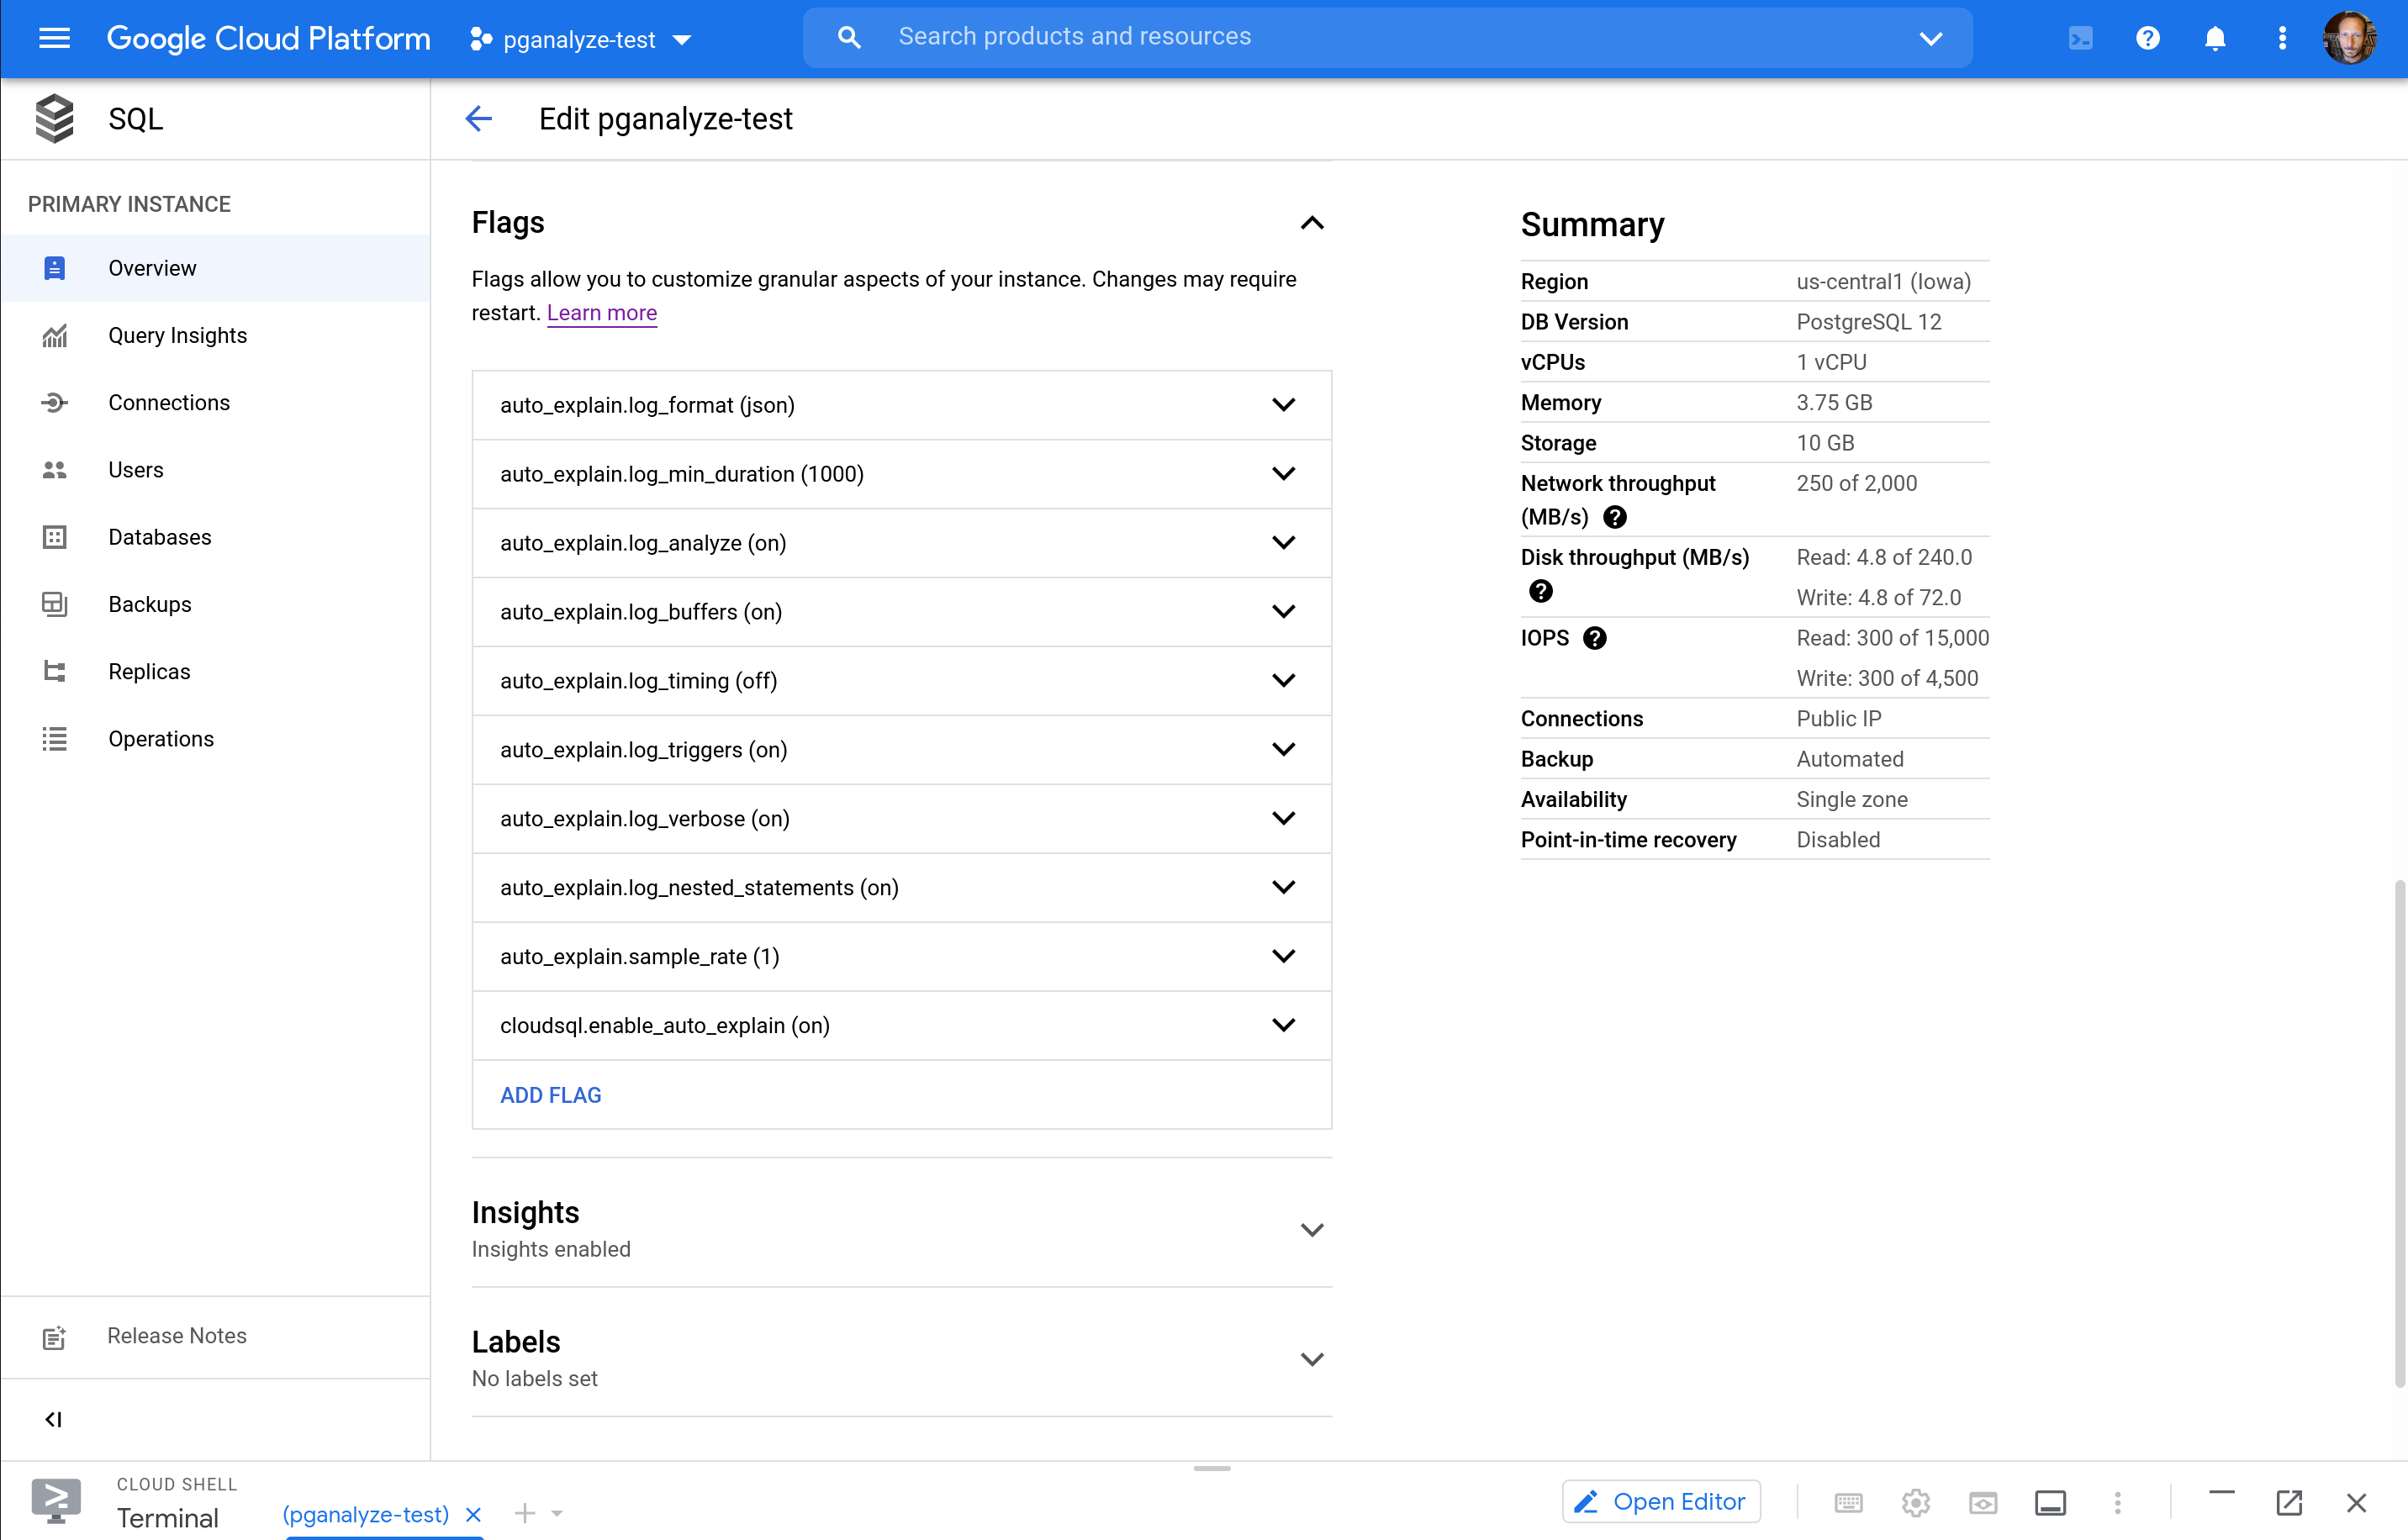Open Query Insights page
Image resolution: width=2408 pixels, height=1540 pixels.
(216, 336)
